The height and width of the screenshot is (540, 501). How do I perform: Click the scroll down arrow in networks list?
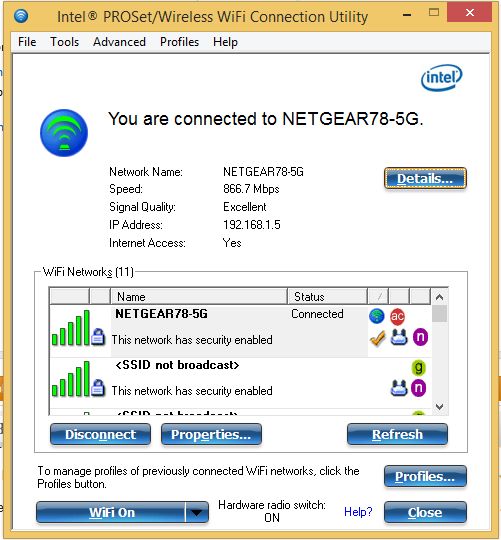pyautogui.click(x=439, y=407)
